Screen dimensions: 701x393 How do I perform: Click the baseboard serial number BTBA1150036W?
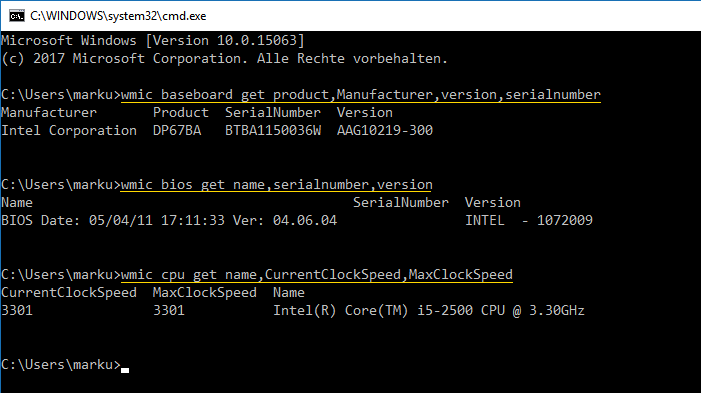273,131
